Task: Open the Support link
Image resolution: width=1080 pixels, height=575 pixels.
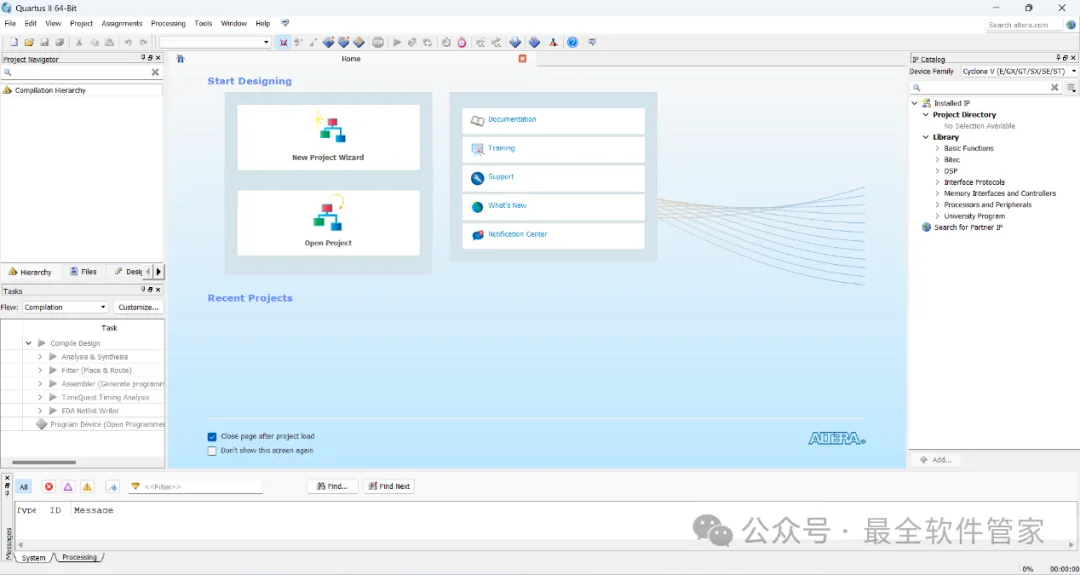Action: pyautogui.click(x=501, y=177)
